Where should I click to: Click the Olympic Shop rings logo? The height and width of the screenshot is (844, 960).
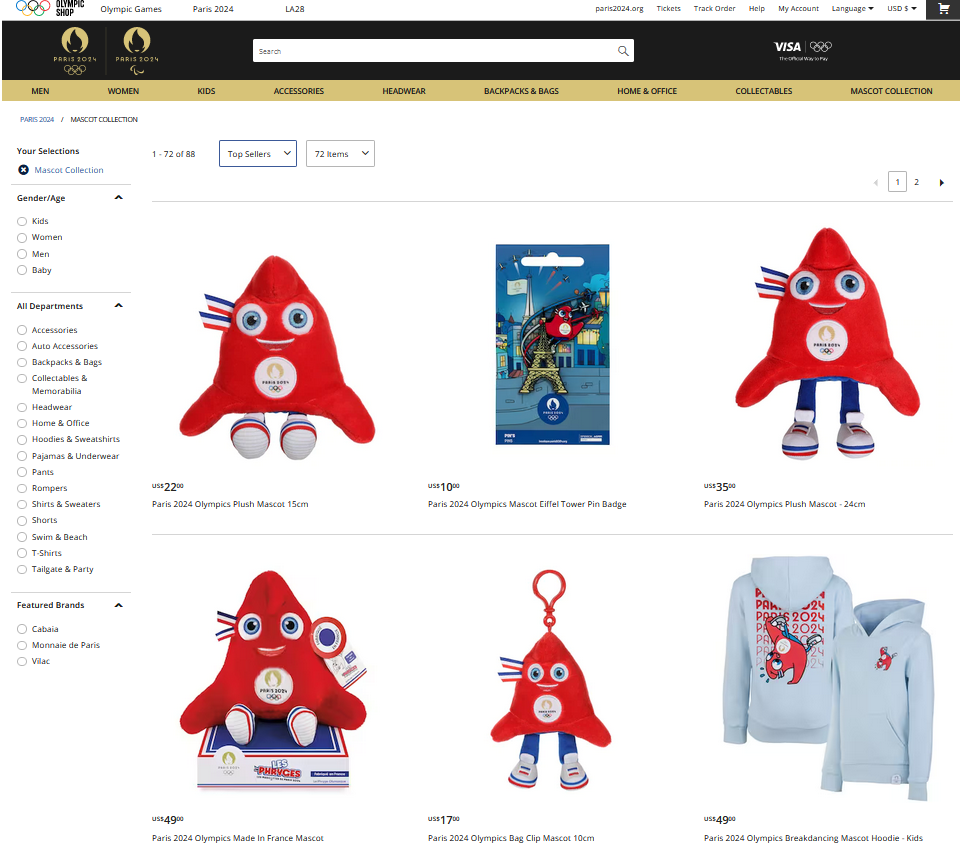tap(50, 8)
